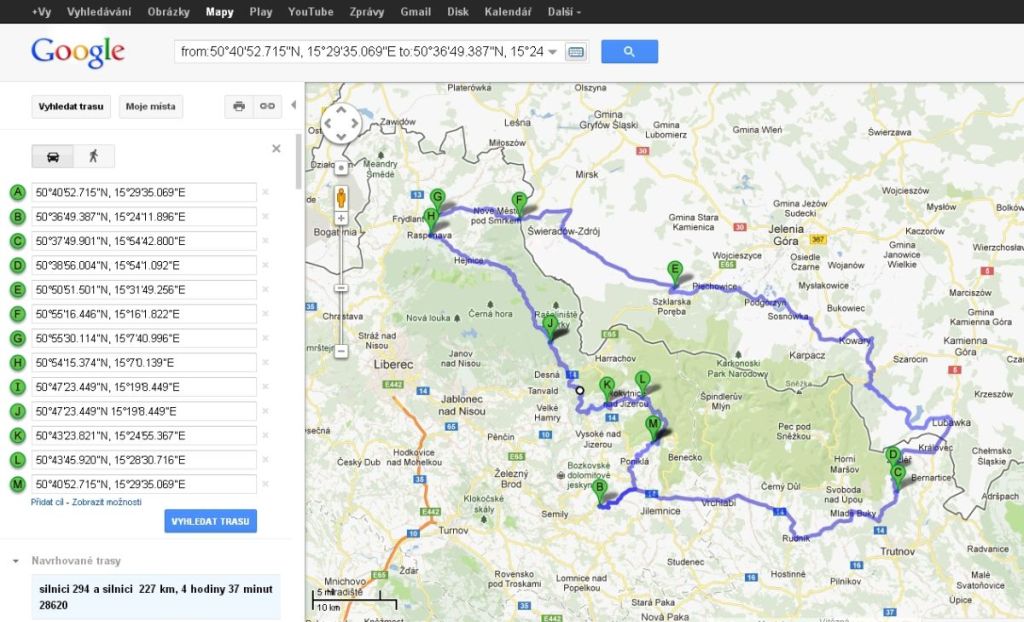Open the Další dropdown in top bar

click(564, 12)
